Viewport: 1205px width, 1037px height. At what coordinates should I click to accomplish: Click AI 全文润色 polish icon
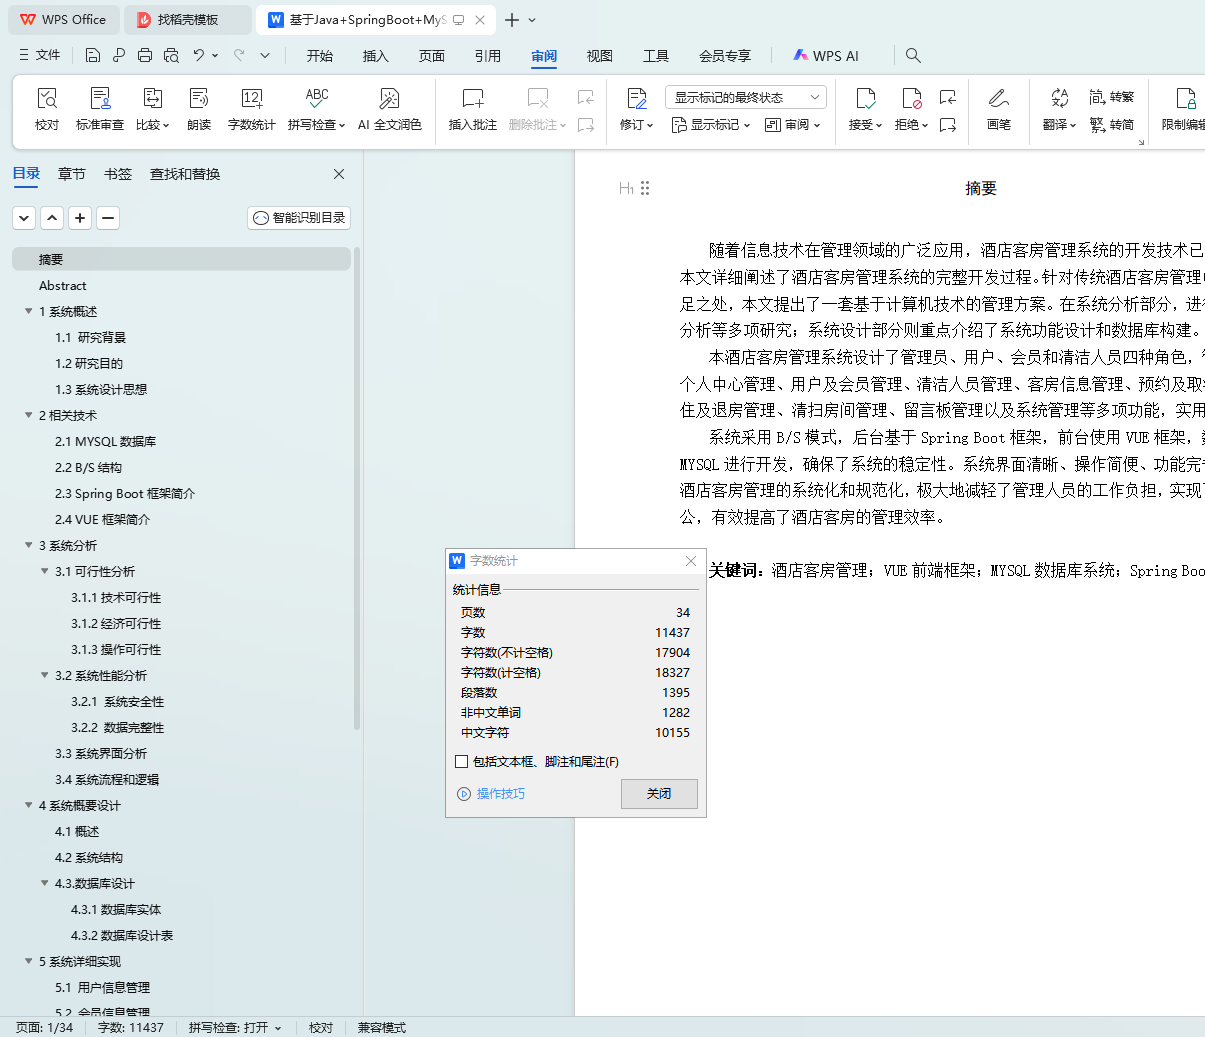[x=390, y=98]
